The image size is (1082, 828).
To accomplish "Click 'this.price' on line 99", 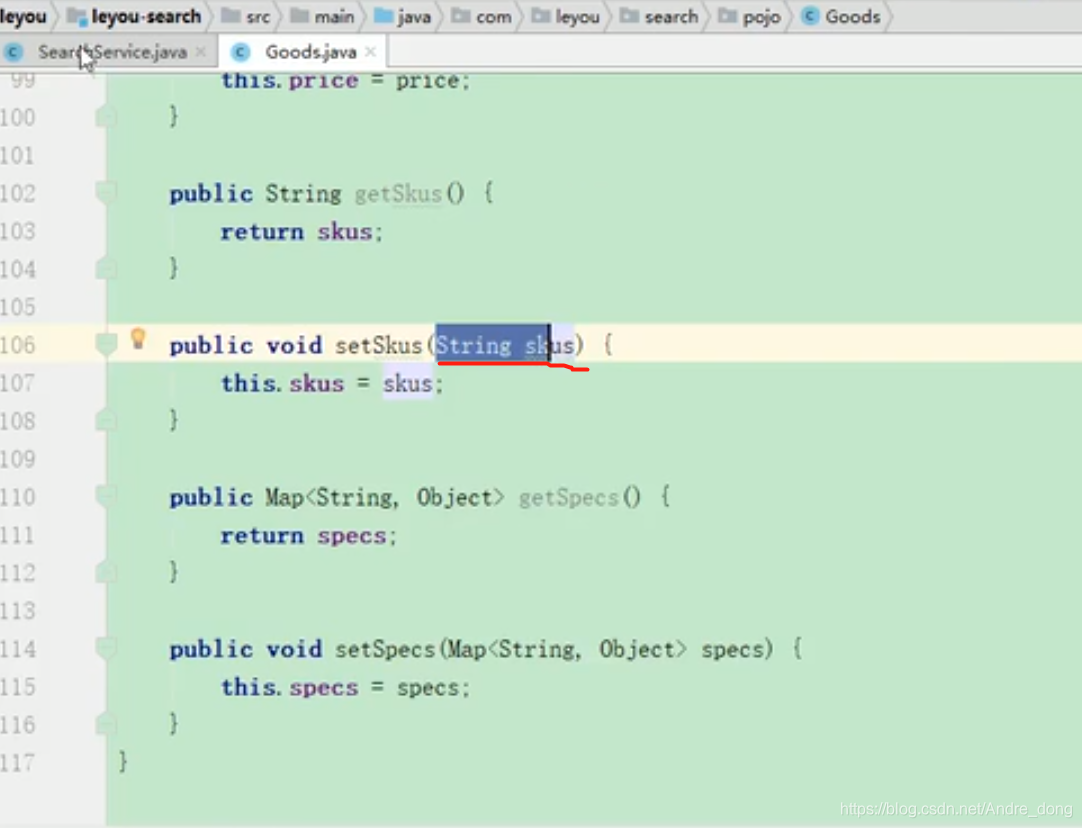I will (x=290, y=81).
